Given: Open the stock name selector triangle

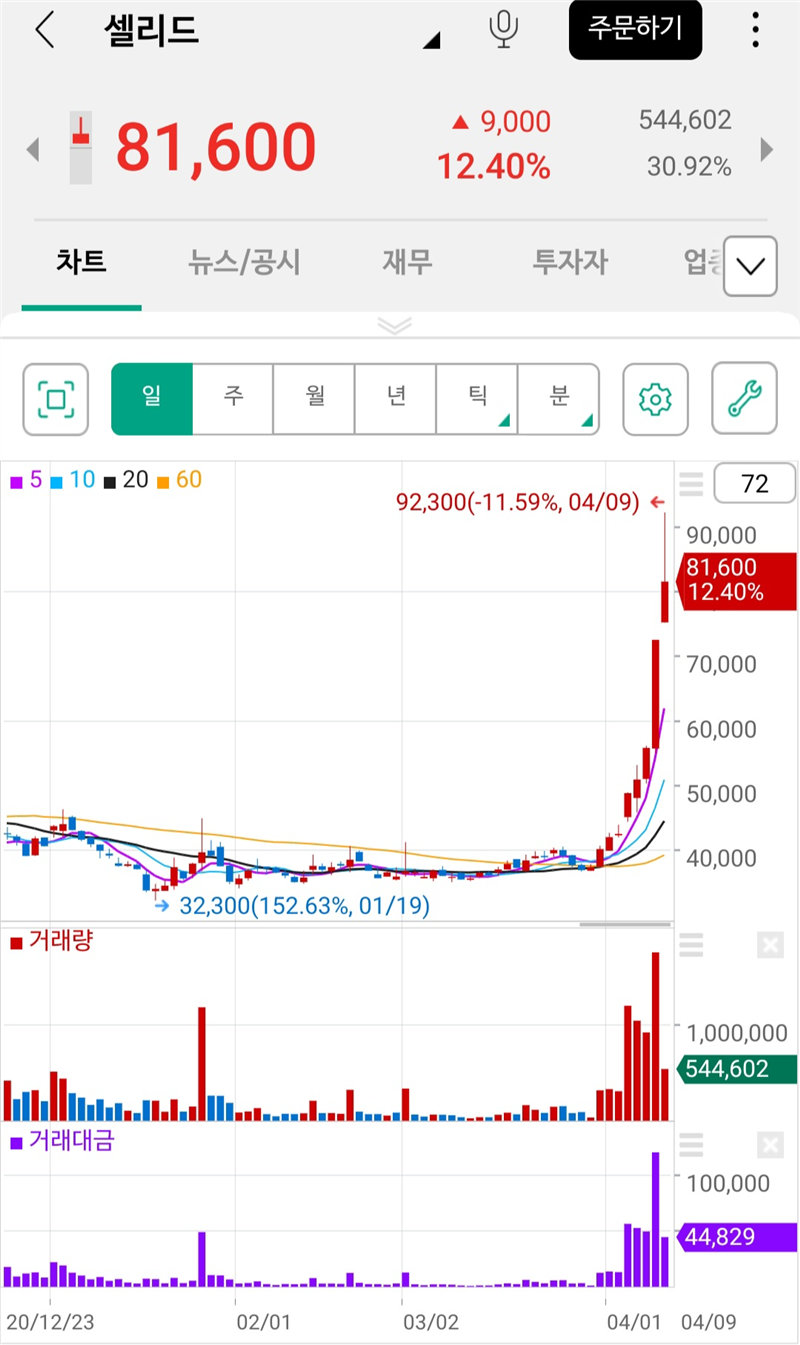Looking at the screenshot, I should [x=432, y=41].
